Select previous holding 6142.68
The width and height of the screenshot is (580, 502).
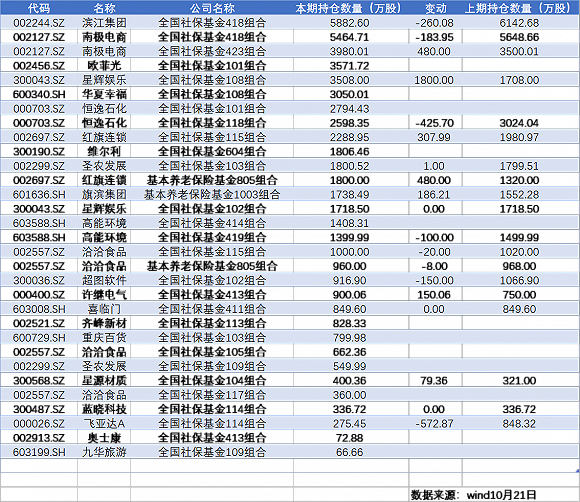click(519, 23)
